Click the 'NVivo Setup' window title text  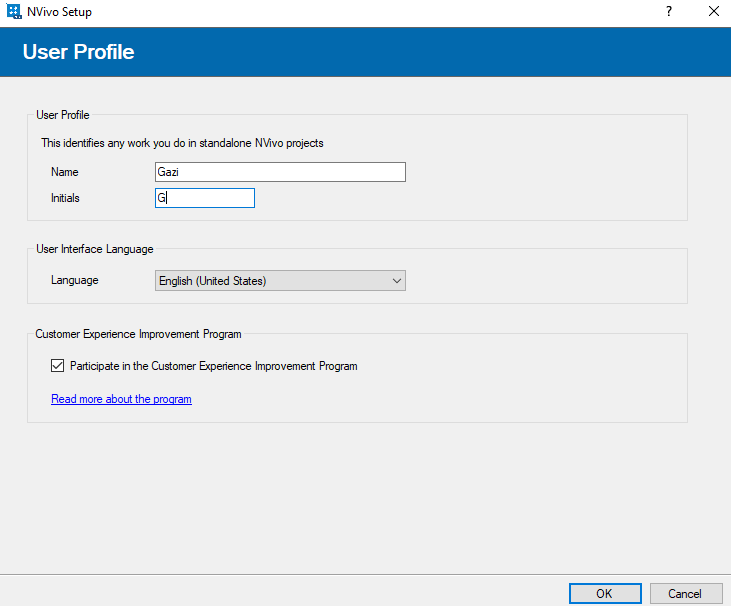59,12
